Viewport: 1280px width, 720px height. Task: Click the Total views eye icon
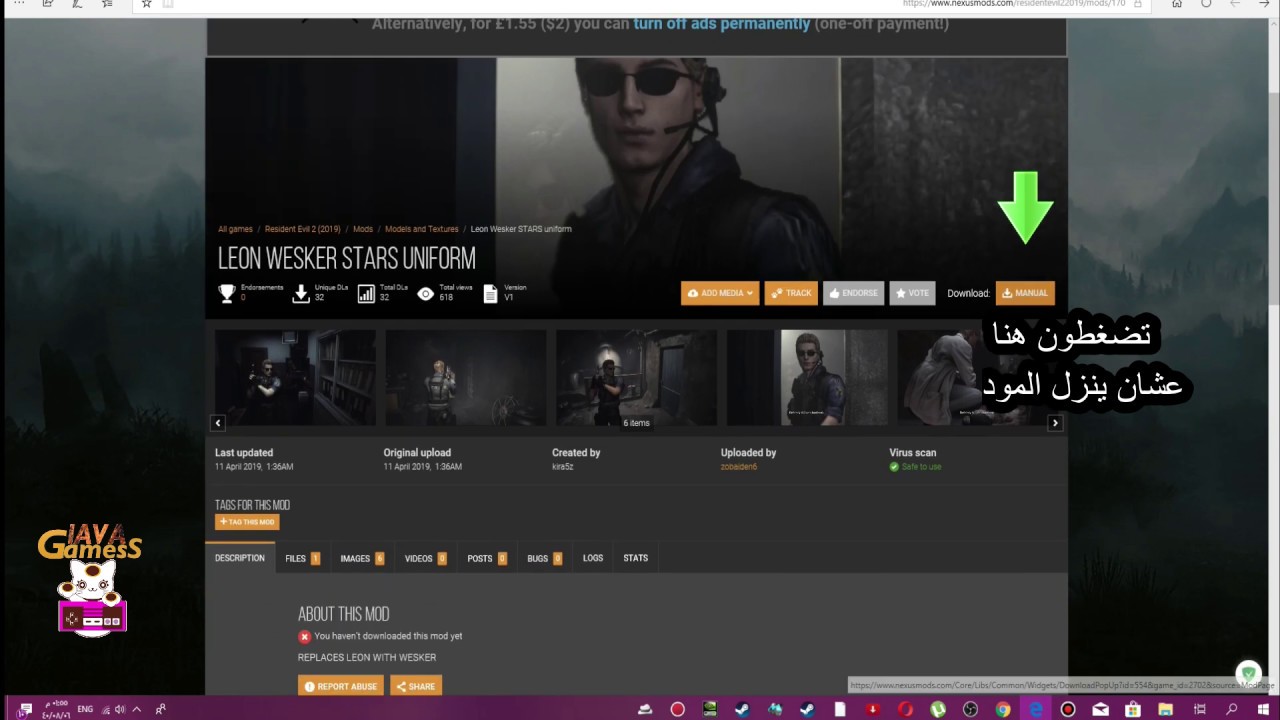426,293
